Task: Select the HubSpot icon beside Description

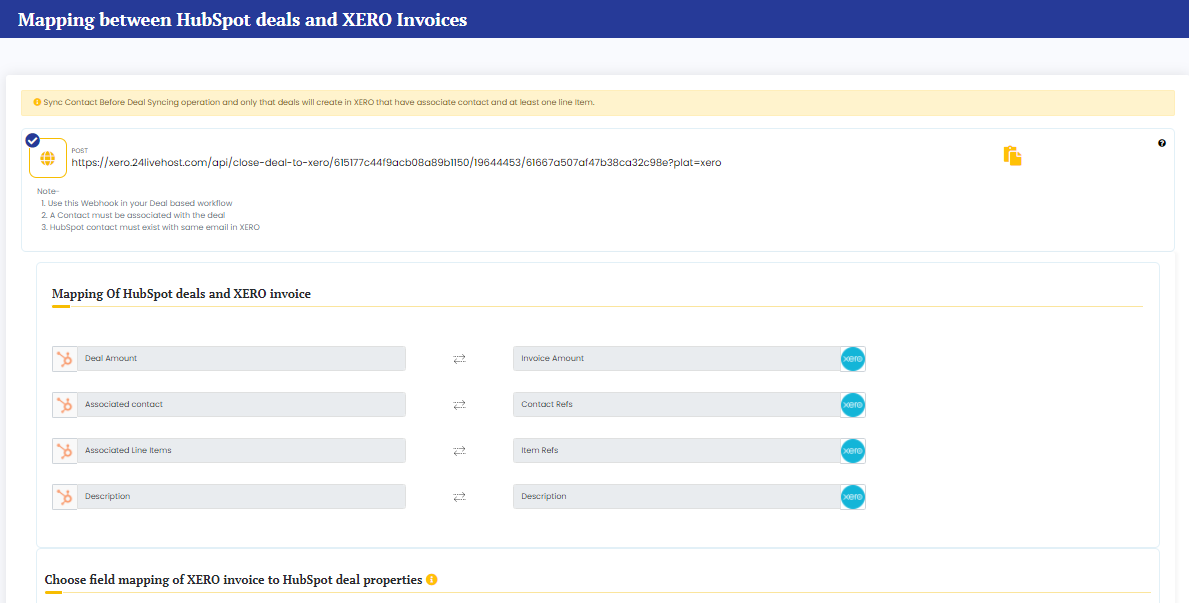Action: pos(65,496)
